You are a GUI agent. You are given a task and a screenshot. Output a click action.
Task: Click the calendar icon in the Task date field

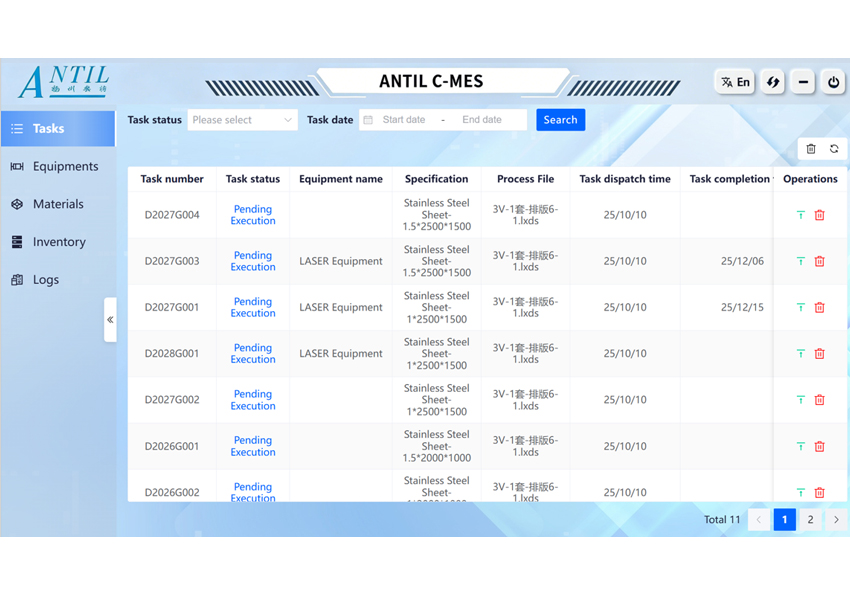368,120
